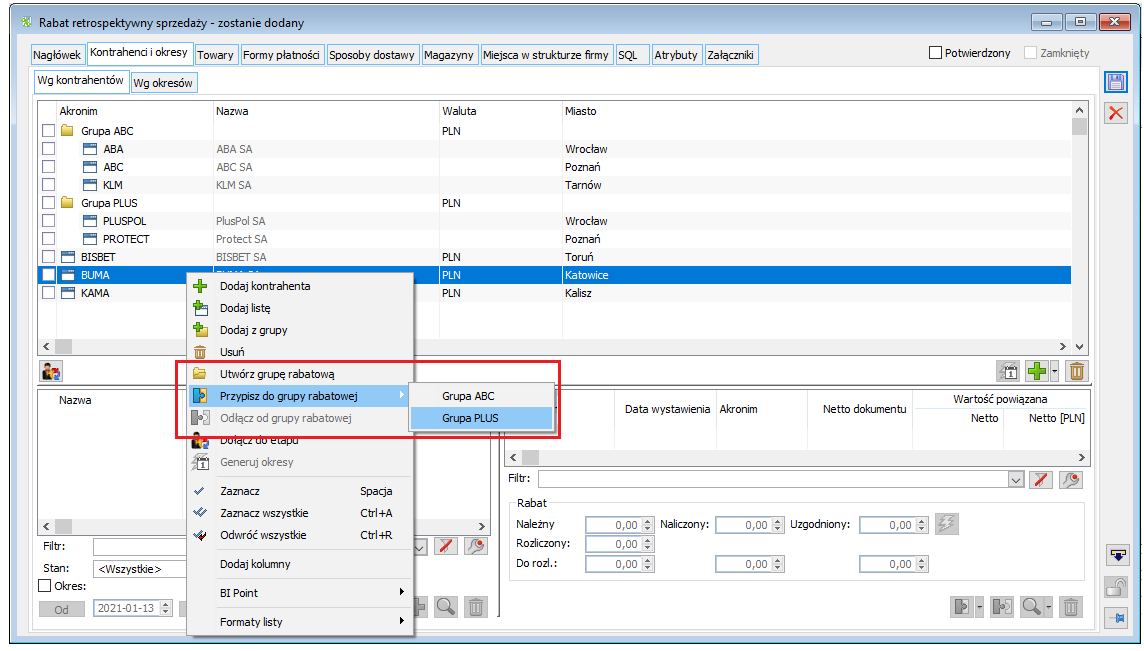Screen dimensions: 1144x651
Task: Click the filter builder wrench icon in right panel
Action: click(1070, 479)
